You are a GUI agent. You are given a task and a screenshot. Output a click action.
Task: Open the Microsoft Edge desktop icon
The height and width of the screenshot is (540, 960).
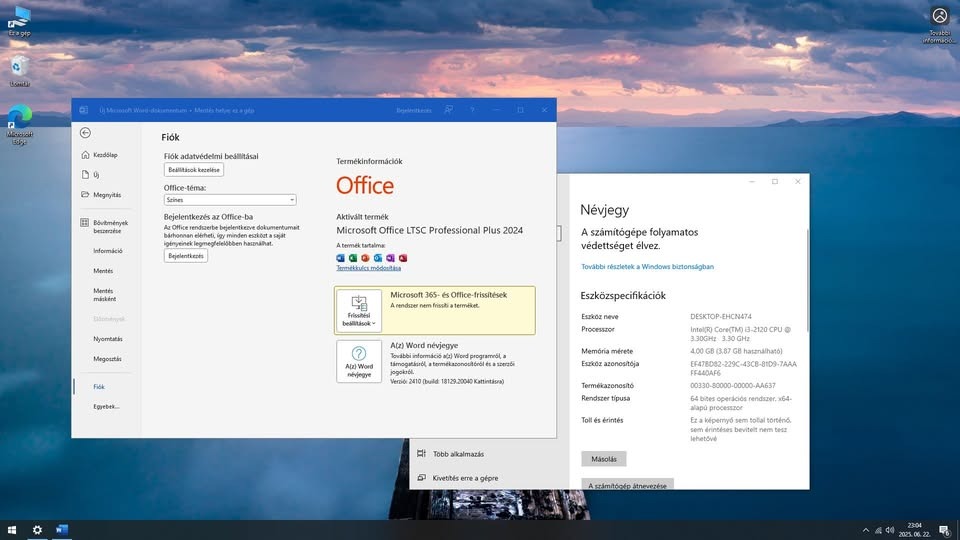coord(20,125)
